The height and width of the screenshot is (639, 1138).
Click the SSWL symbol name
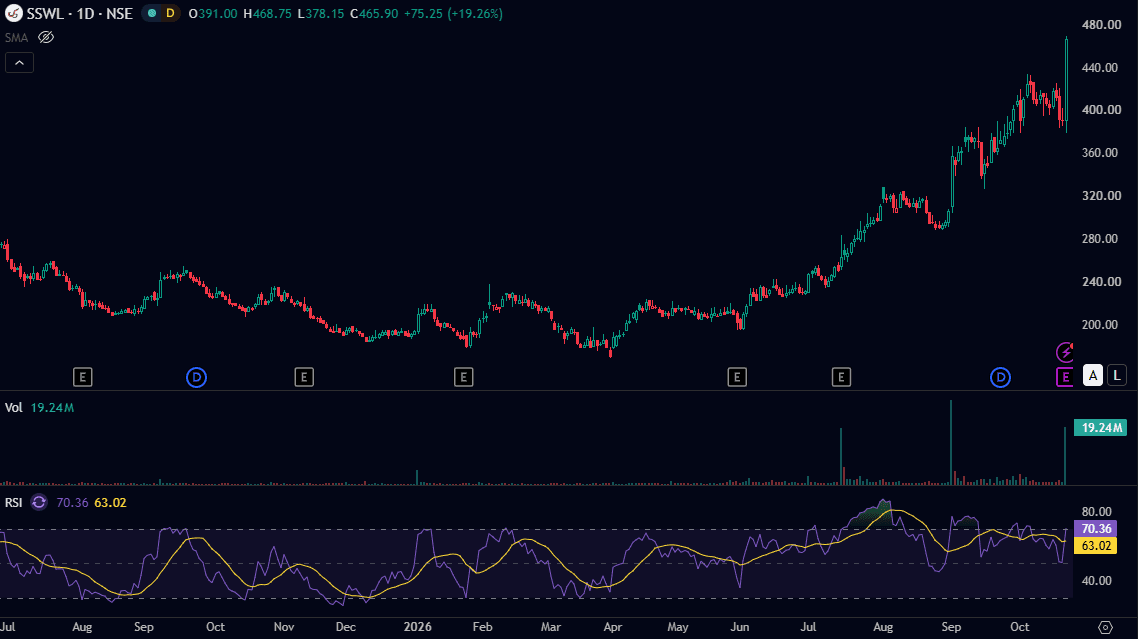tap(45, 14)
